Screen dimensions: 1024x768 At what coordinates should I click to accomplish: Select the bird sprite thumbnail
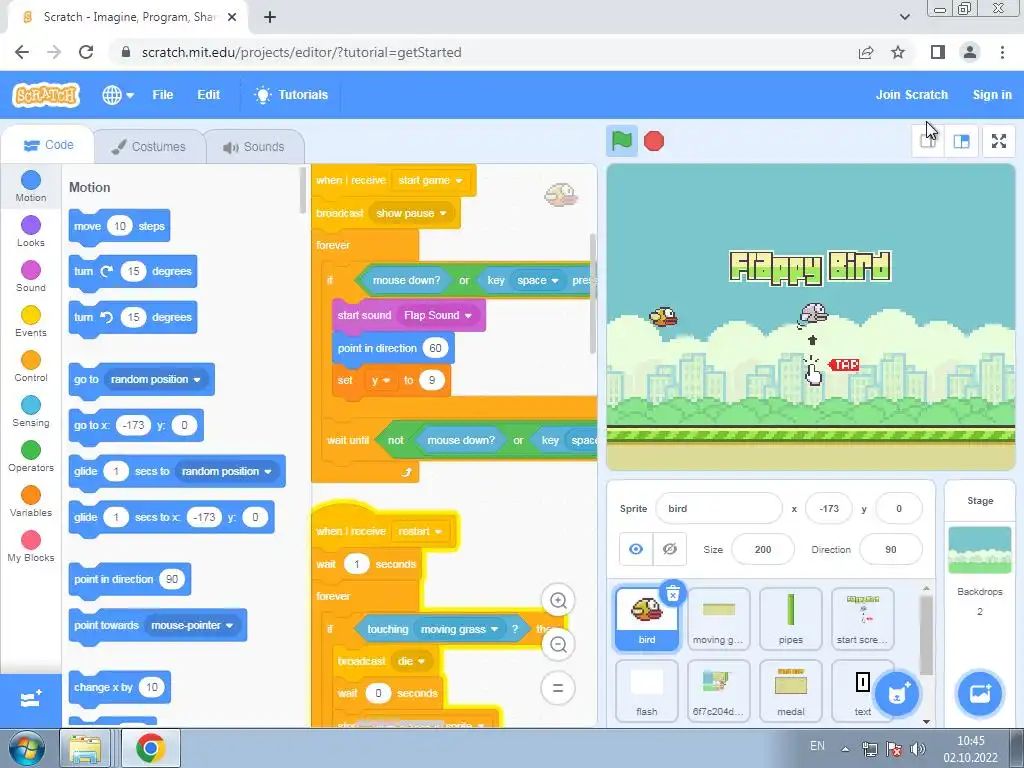pyautogui.click(x=647, y=618)
